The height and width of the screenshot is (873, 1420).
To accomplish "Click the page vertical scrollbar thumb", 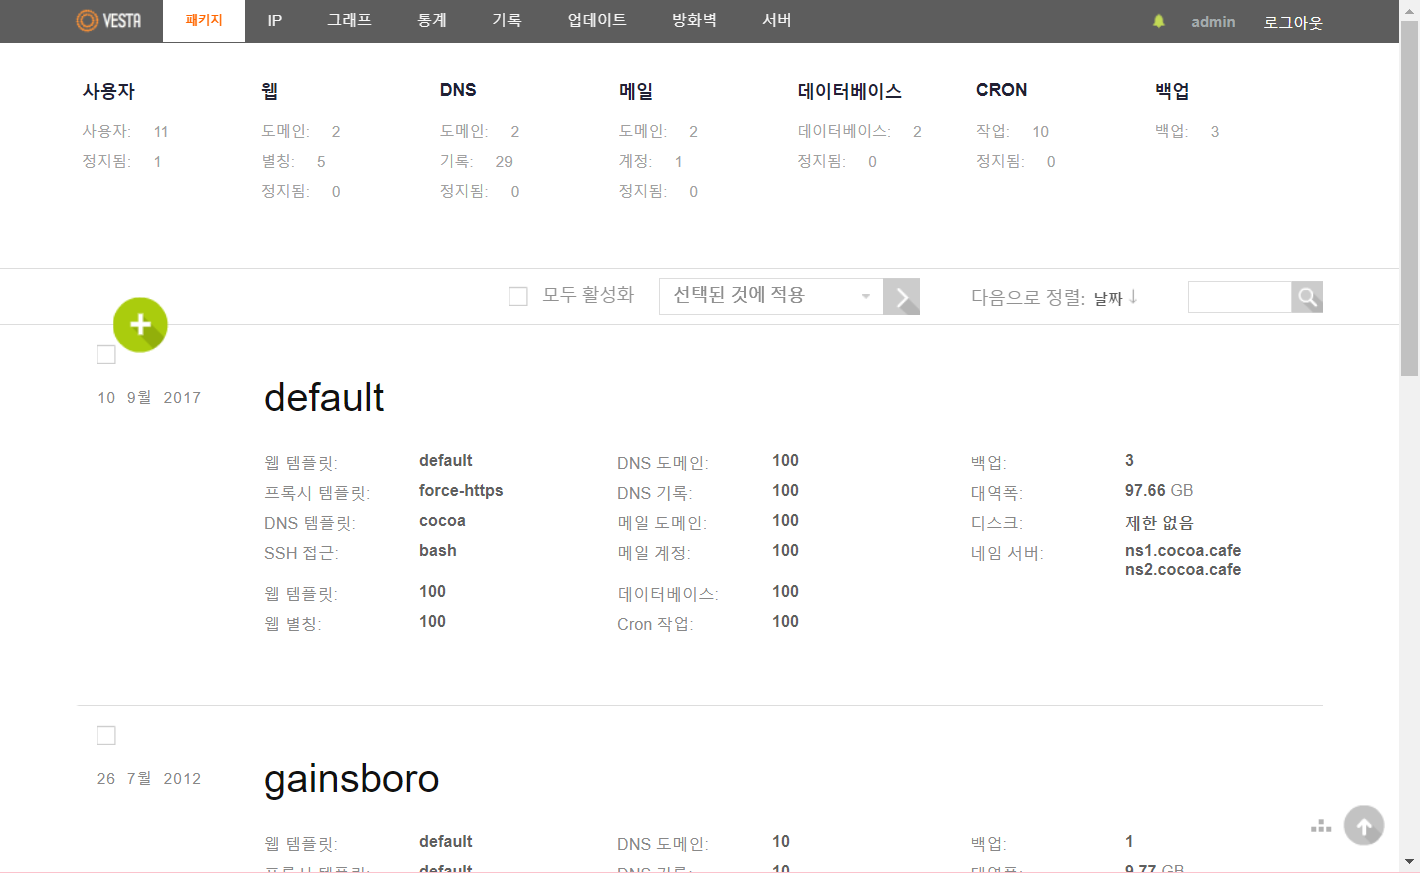I will [1409, 200].
